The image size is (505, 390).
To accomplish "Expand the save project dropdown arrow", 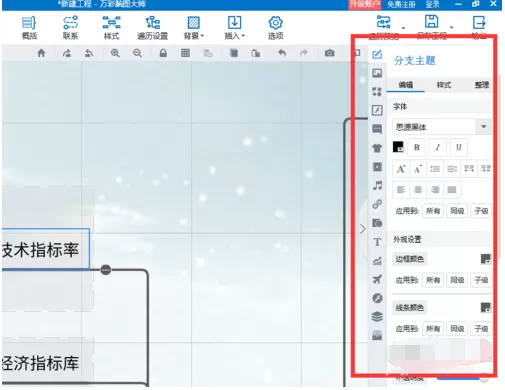I will pyautogui.click(x=452, y=28).
